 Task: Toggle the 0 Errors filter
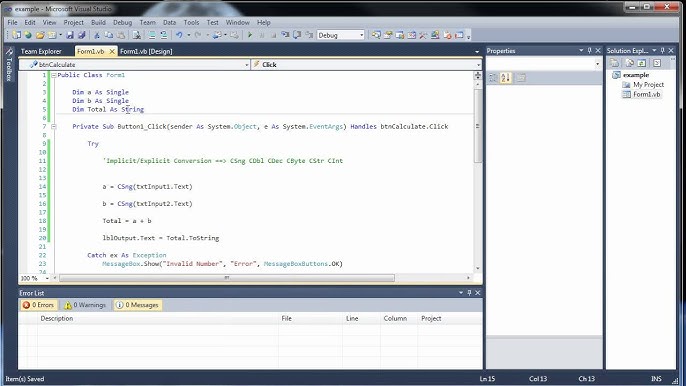(x=38, y=305)
